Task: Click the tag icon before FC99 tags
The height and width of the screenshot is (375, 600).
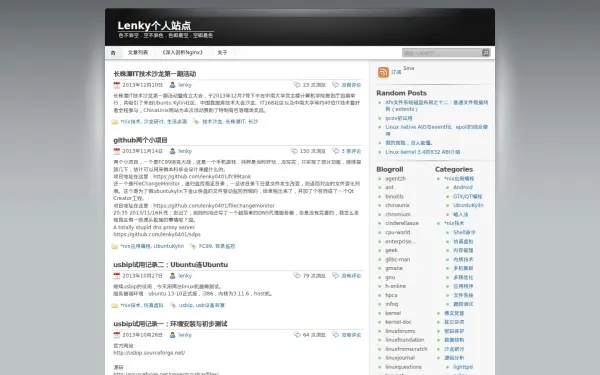Action: 193,246
